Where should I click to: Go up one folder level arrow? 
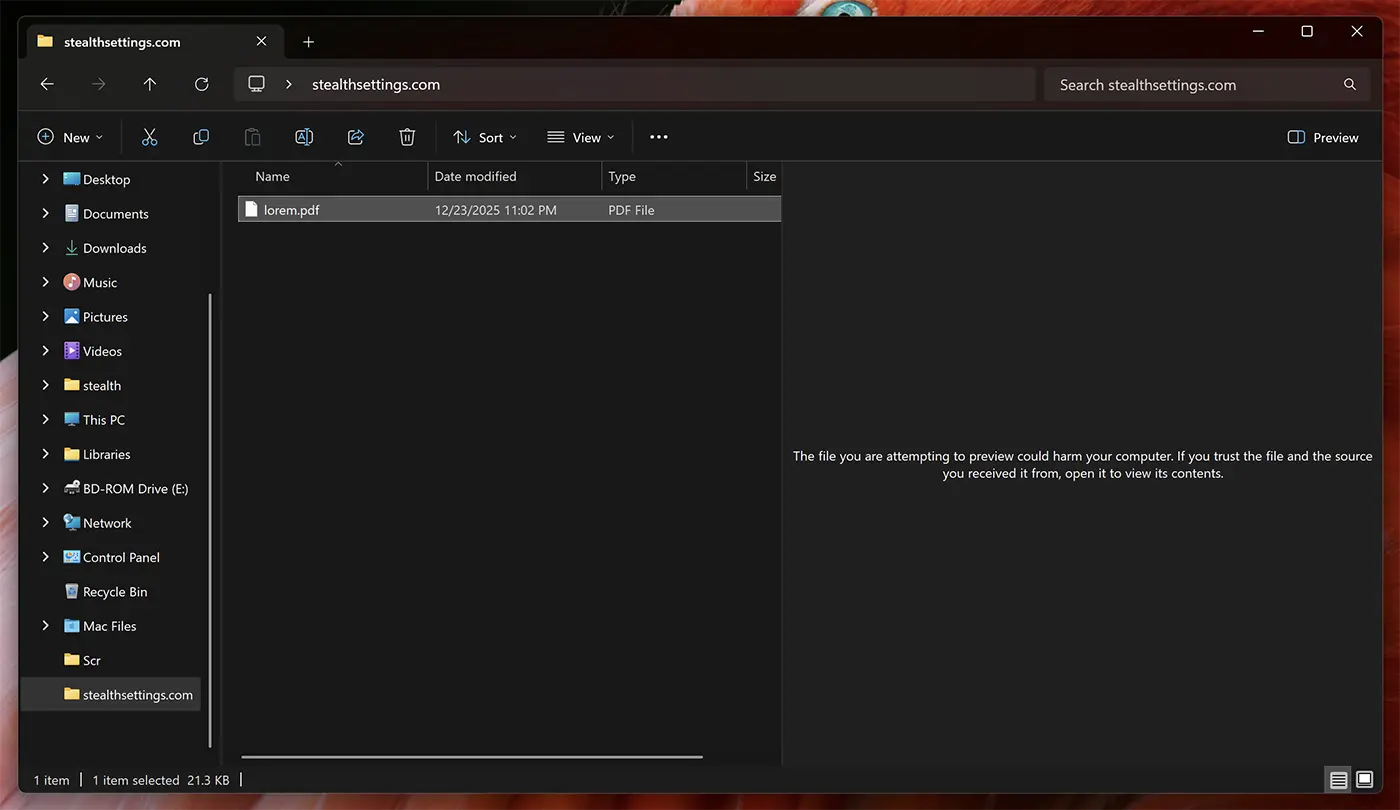(x=150, y=85)
